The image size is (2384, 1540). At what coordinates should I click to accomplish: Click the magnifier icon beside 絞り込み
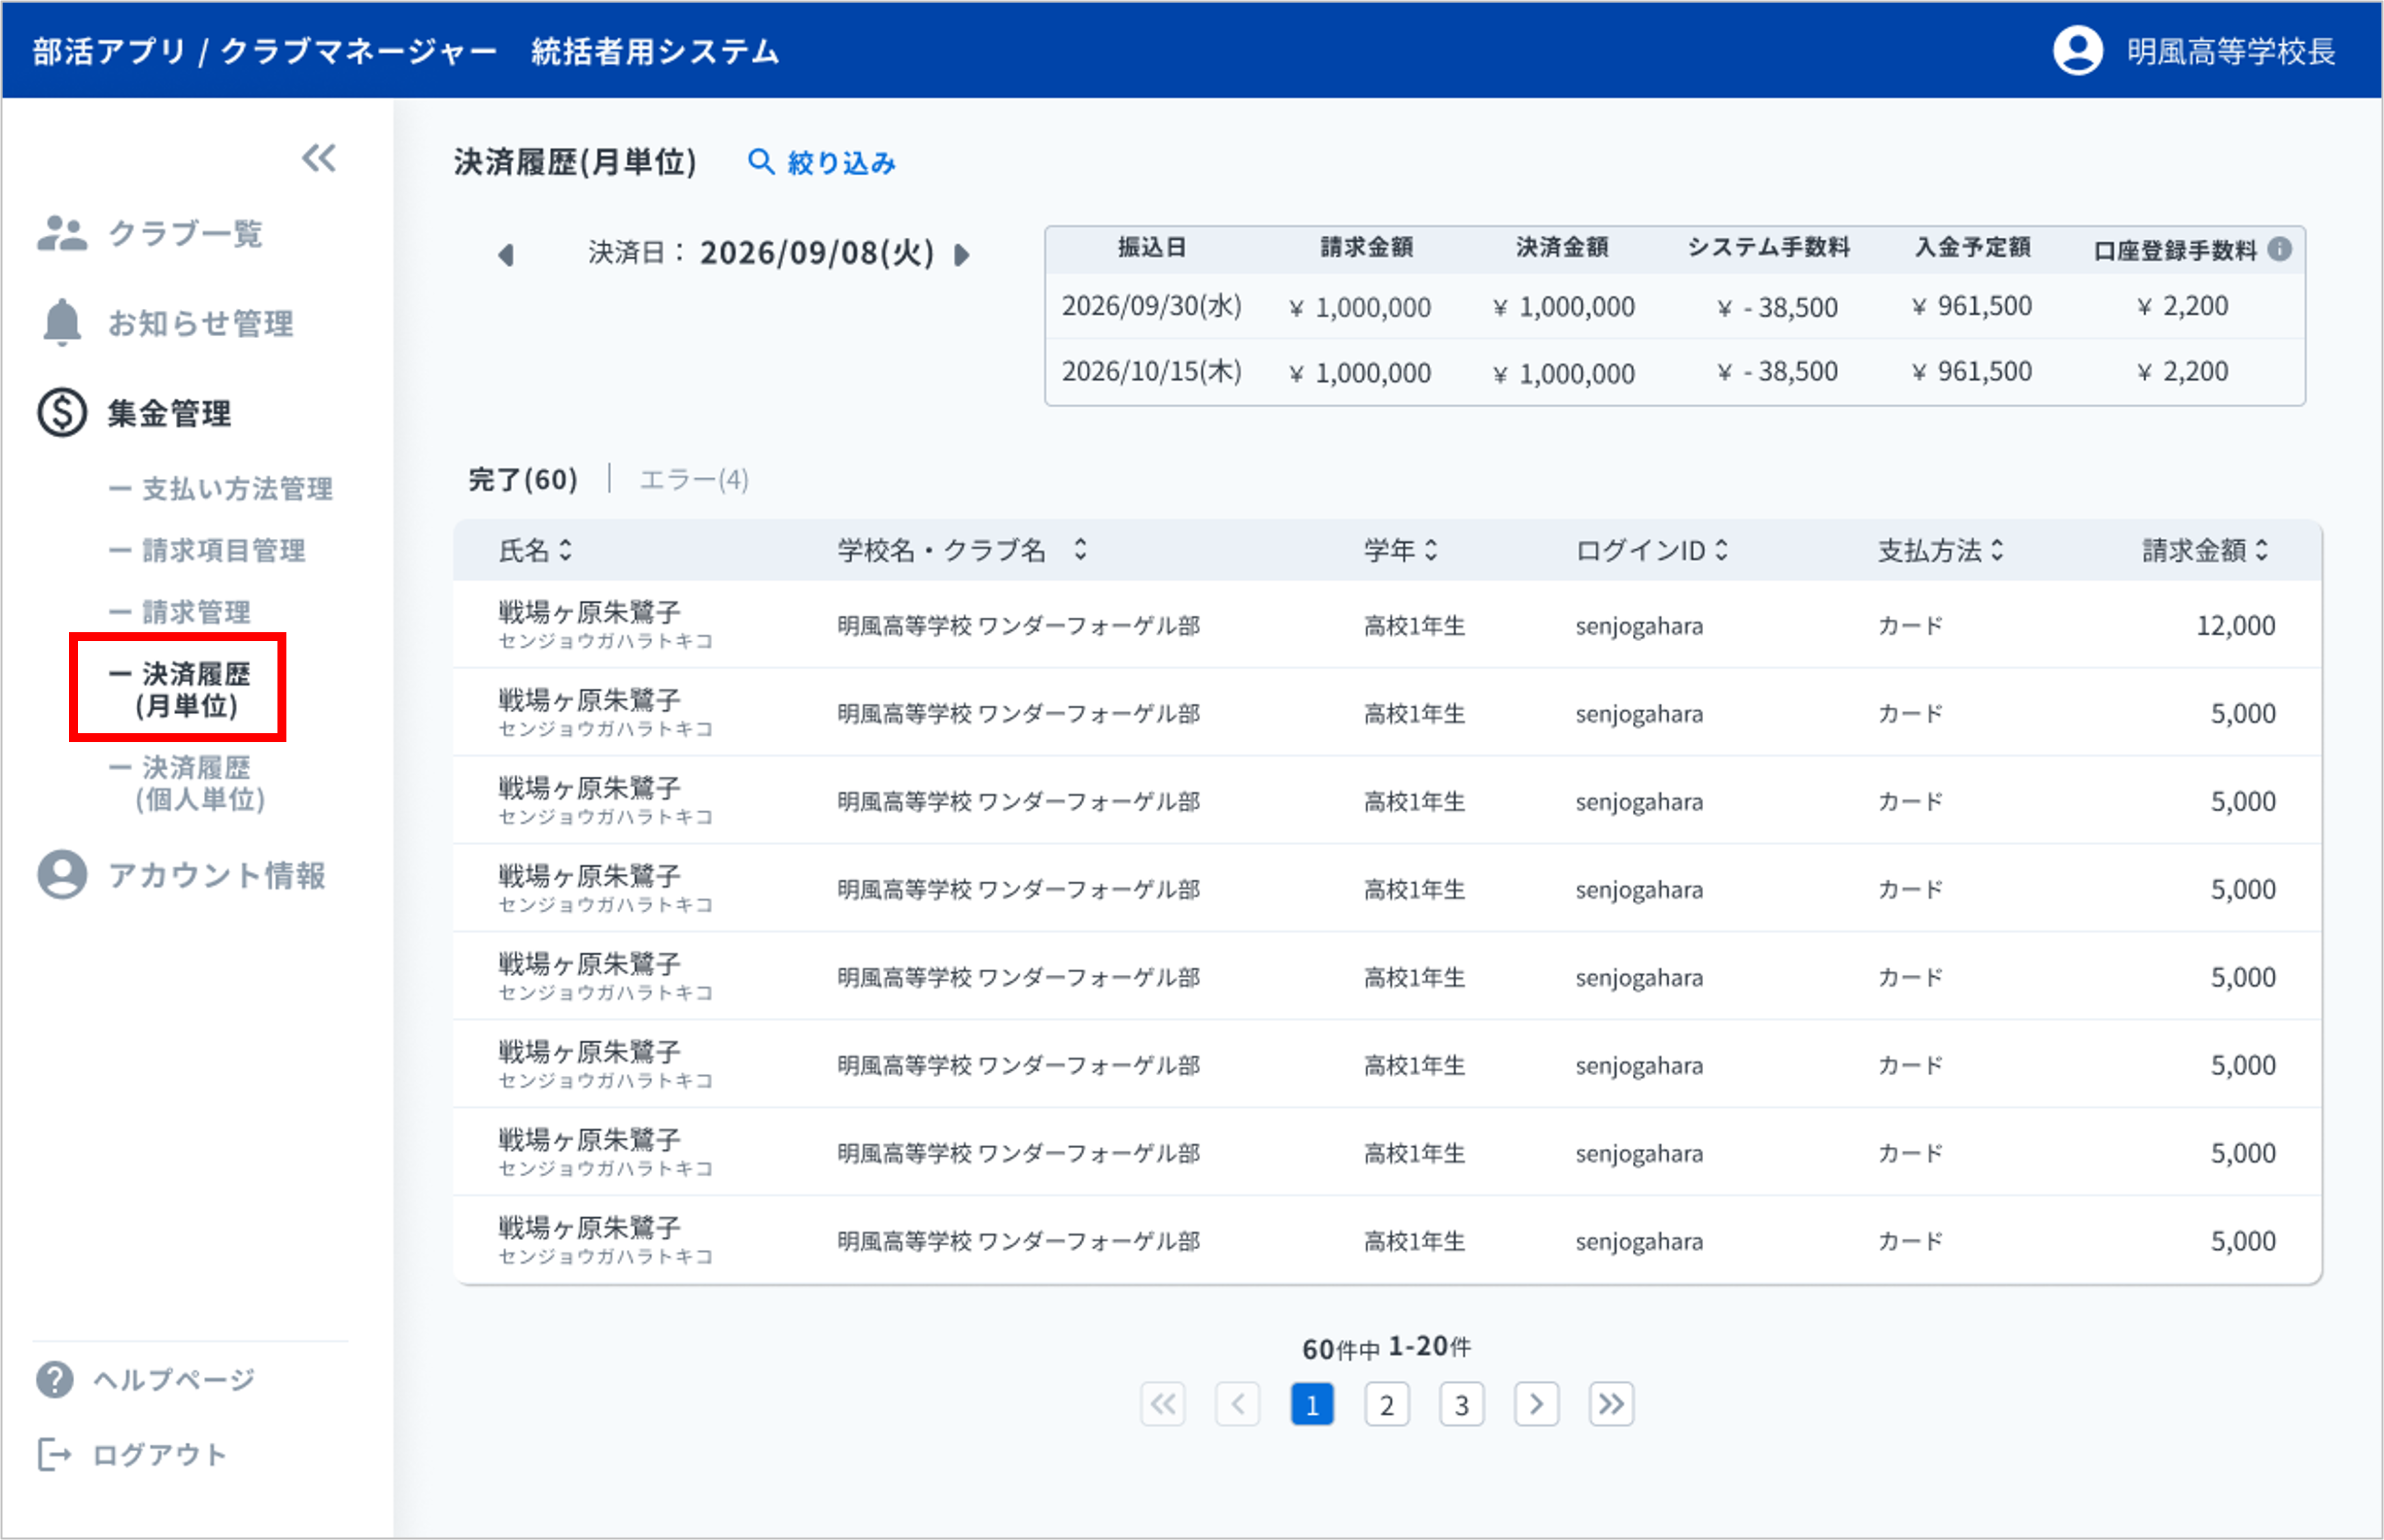[761, 162]
